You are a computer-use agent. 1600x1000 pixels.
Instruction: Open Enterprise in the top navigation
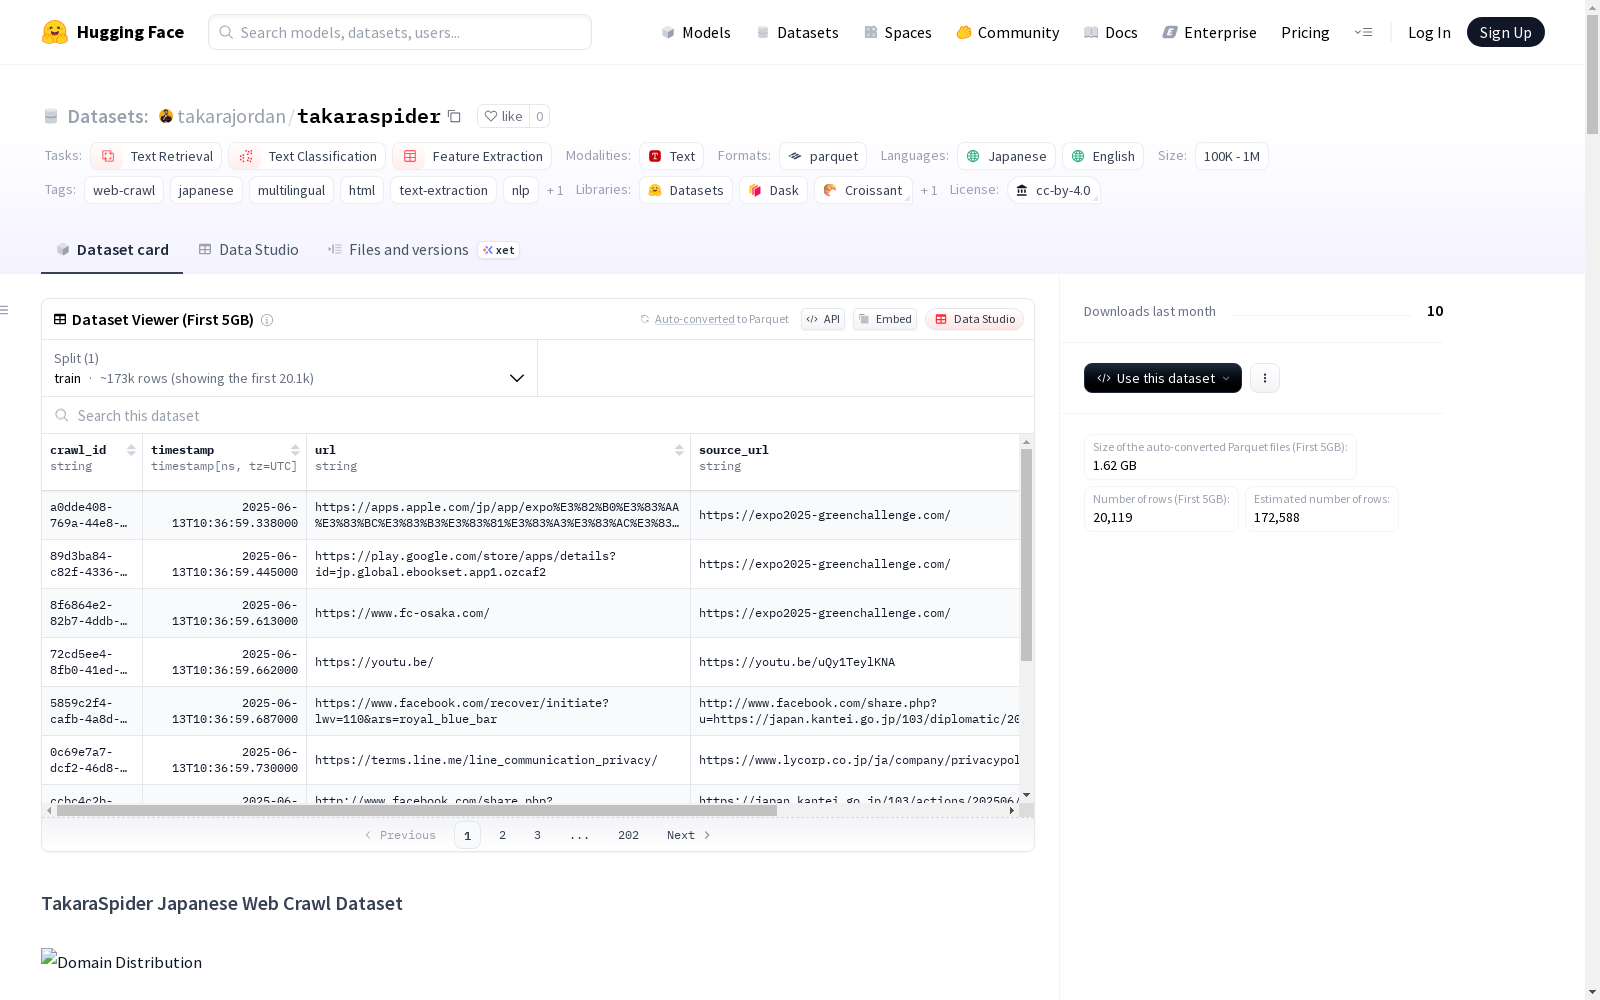click(1209, 32)
